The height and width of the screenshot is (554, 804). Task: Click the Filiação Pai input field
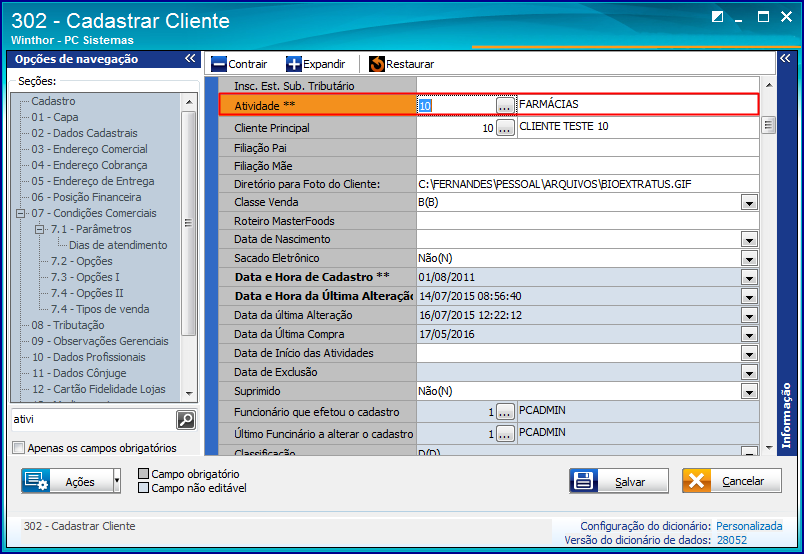click(x=588, y=148)
